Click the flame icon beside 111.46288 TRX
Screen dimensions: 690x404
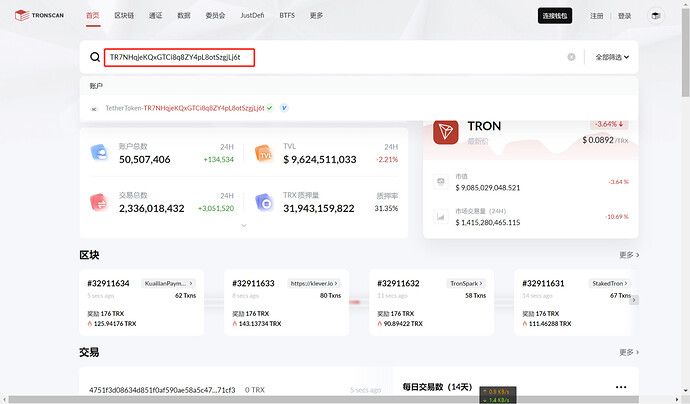pyautogui.click(x=525, y=323)
